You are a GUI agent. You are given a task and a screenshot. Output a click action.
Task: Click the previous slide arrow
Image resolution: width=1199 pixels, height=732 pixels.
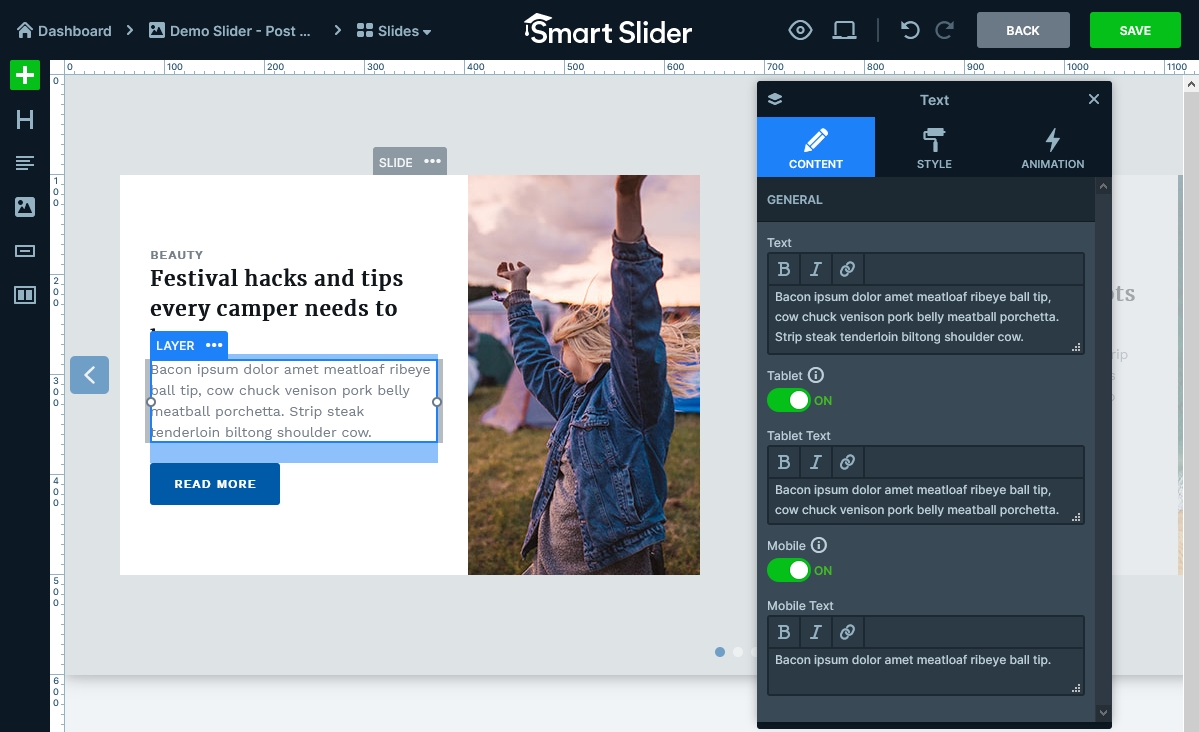pos(89,375)
